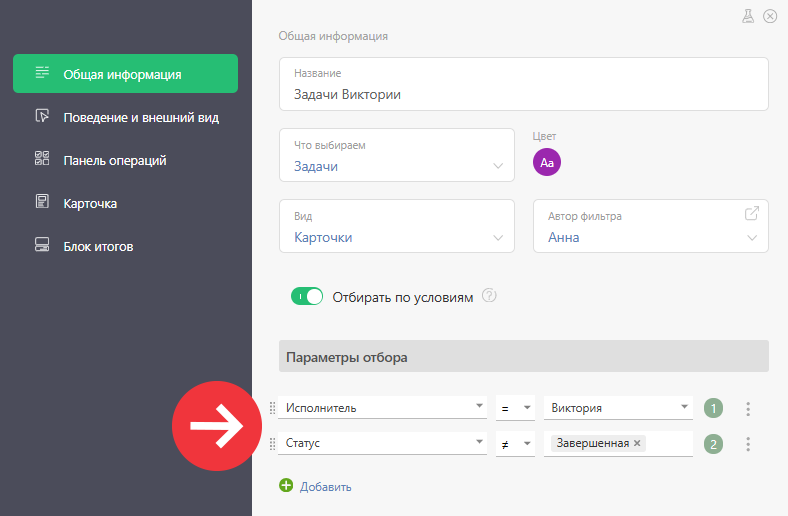Click the Добавить link
Image resolution: width=788 pixels, height=516 pixels.
pyautogui.click(x=326, y=487)
